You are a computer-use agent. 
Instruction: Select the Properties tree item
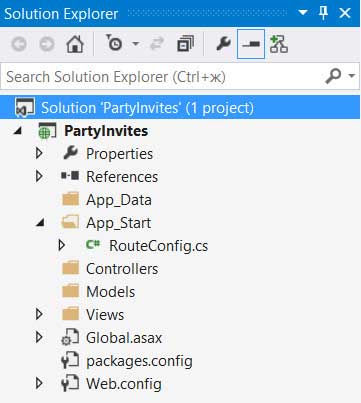click(x=119, y=154)
